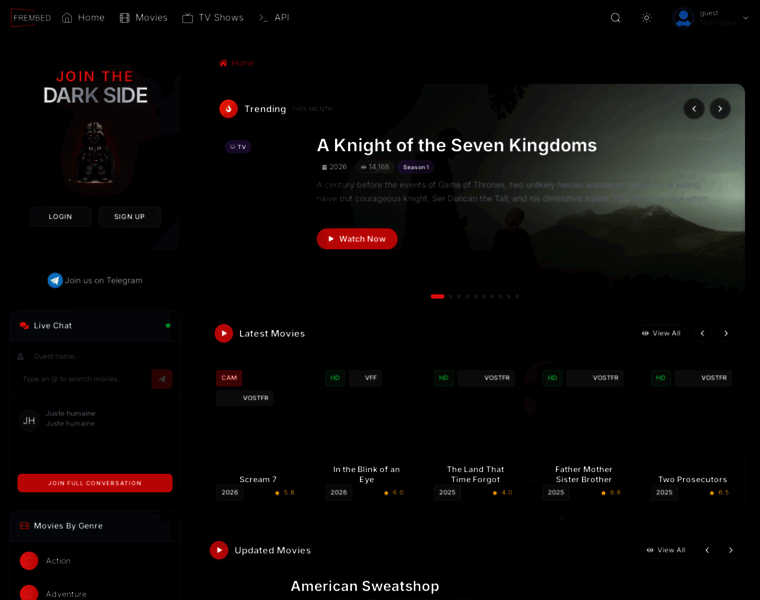Click the JH chat user avatar

point(29,420)
